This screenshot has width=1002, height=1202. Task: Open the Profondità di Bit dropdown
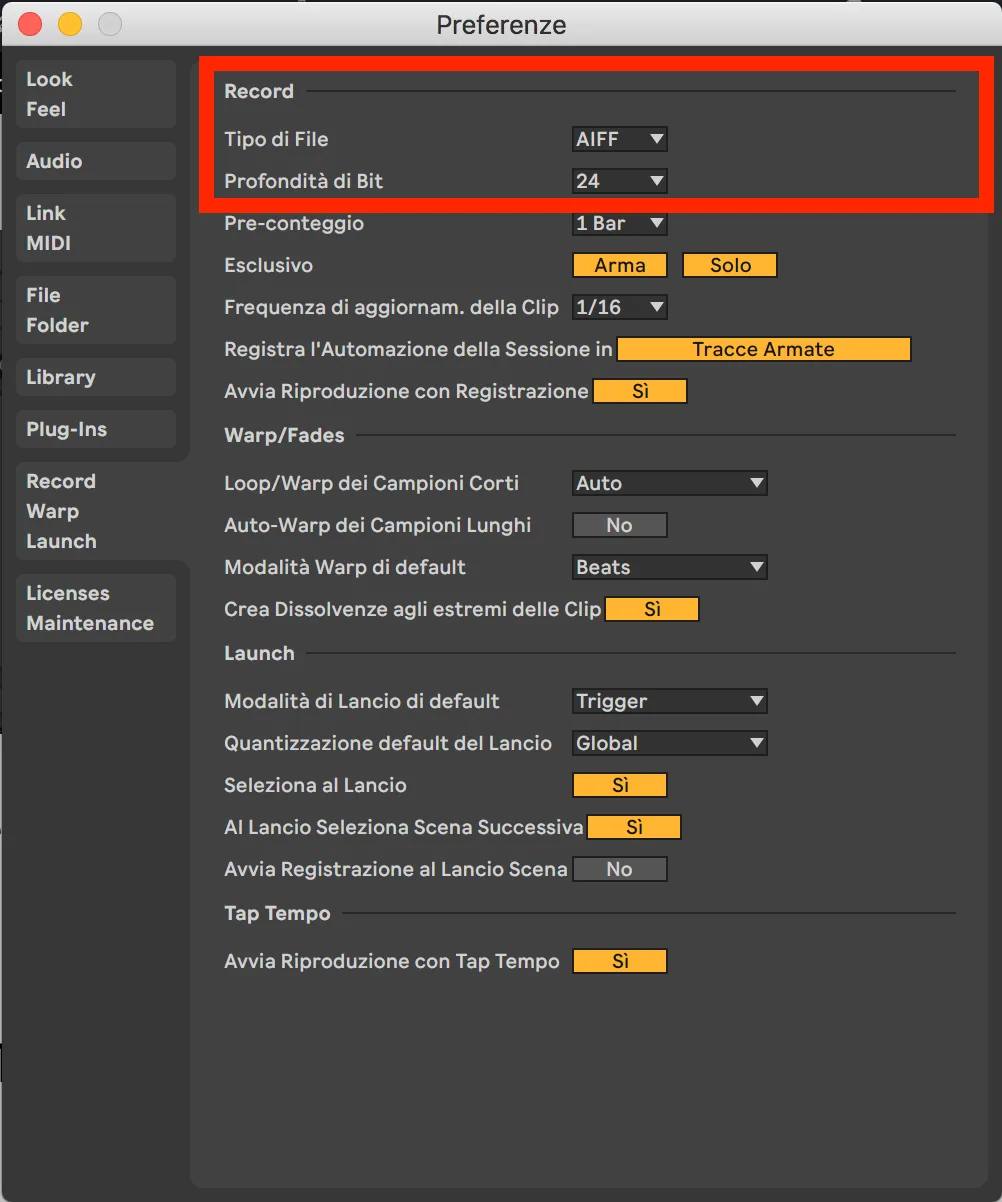[620, 181]
